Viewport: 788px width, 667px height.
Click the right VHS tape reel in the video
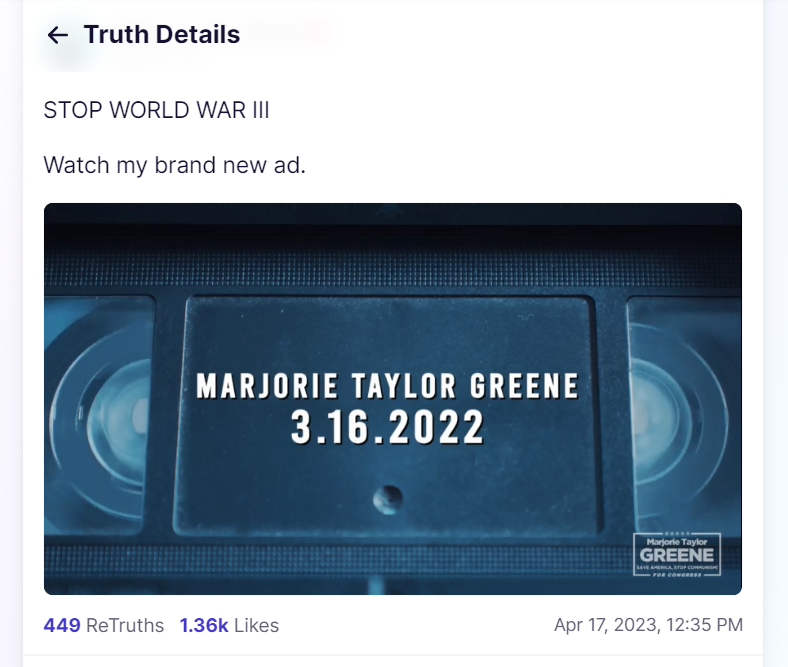682,415
